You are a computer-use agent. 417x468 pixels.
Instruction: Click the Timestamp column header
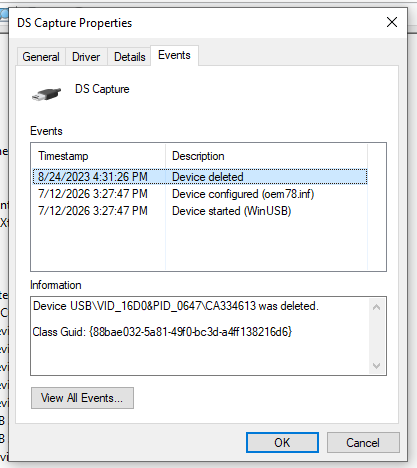click(99, 156)
